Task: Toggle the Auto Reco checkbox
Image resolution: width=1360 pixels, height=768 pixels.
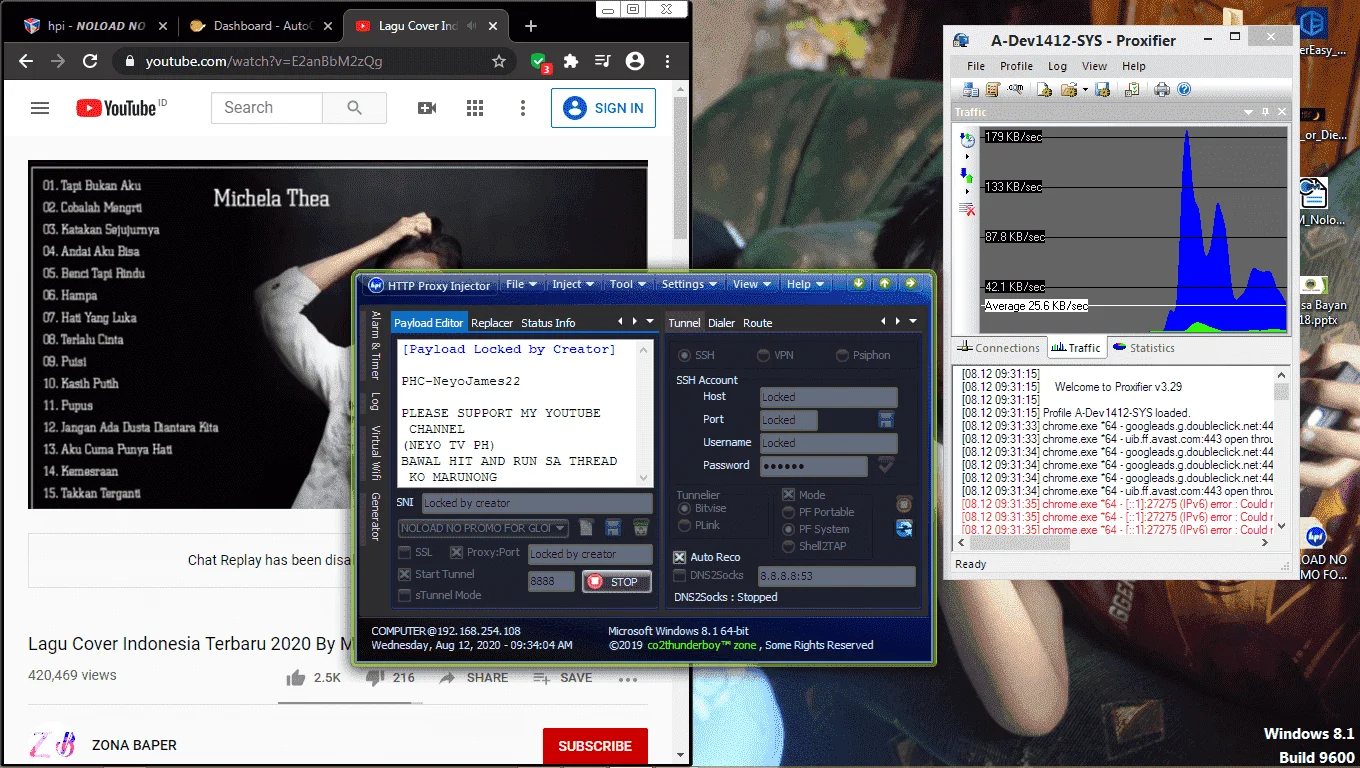Action: pyautogui.click(x=680, y=557)
